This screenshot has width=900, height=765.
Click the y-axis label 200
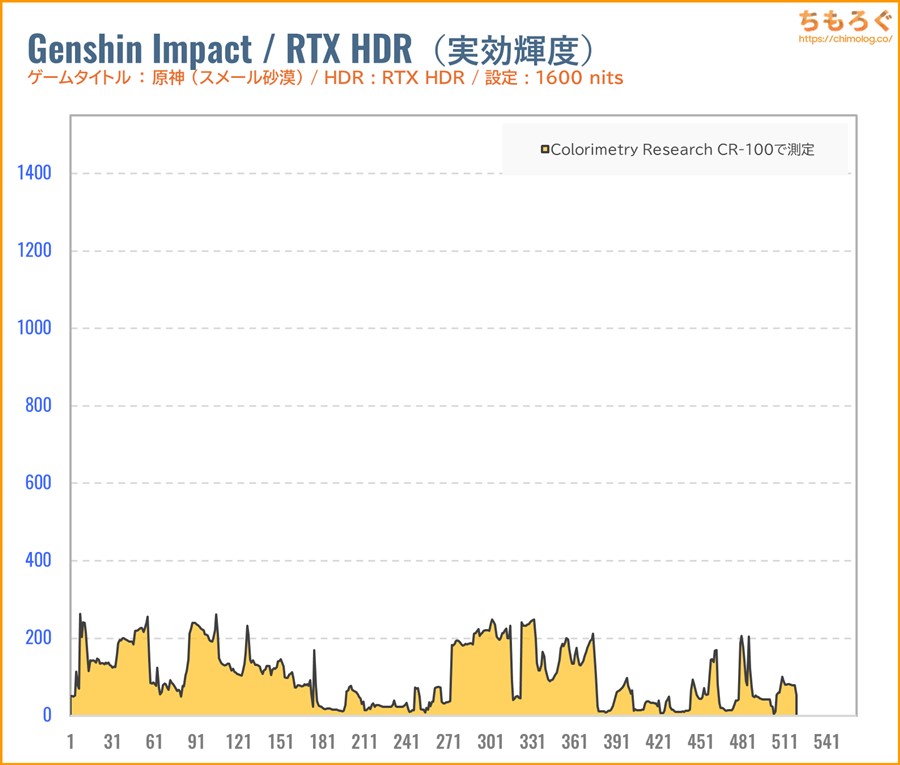38,638
